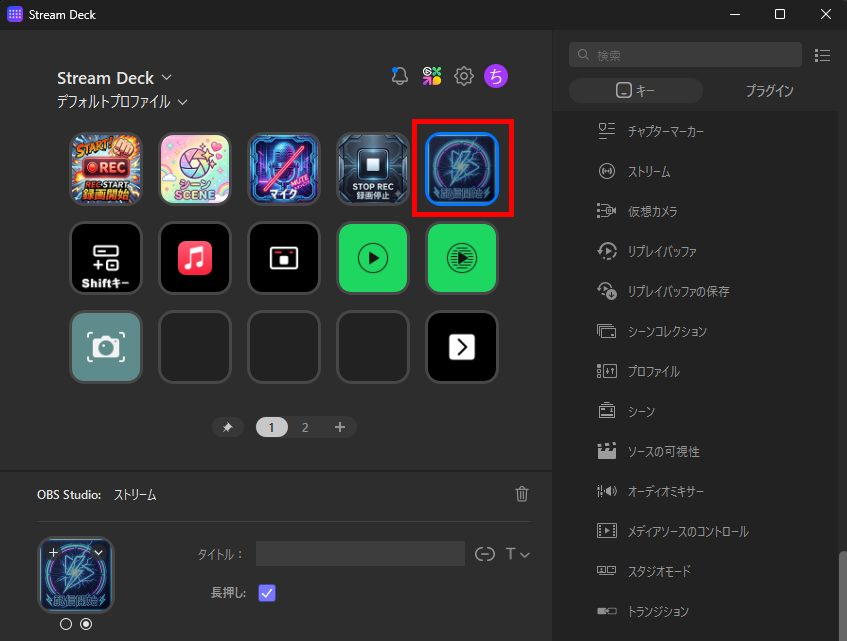Open key icon chevron menu in preview
The width and height of the screenshot is (847, 641).
click(98, 552)
